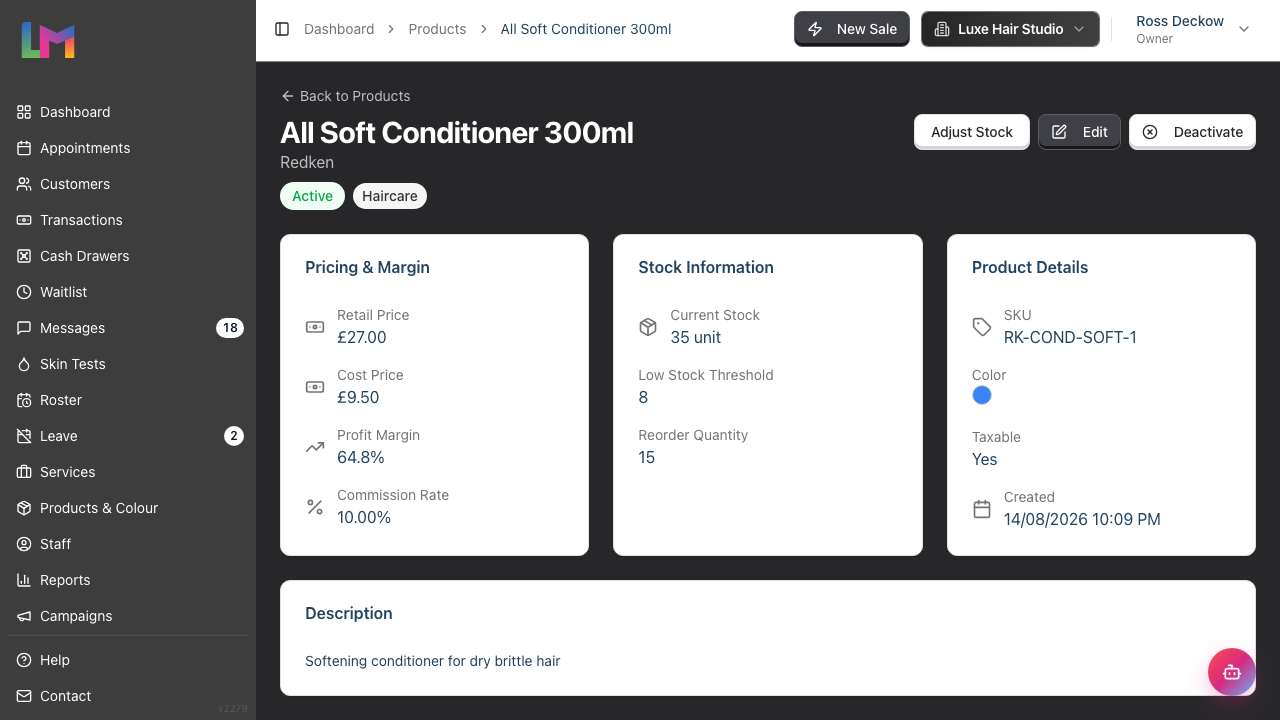Click the Profit Margin trending-up icon
This screenshot has height=720, width=1280.
315,447
